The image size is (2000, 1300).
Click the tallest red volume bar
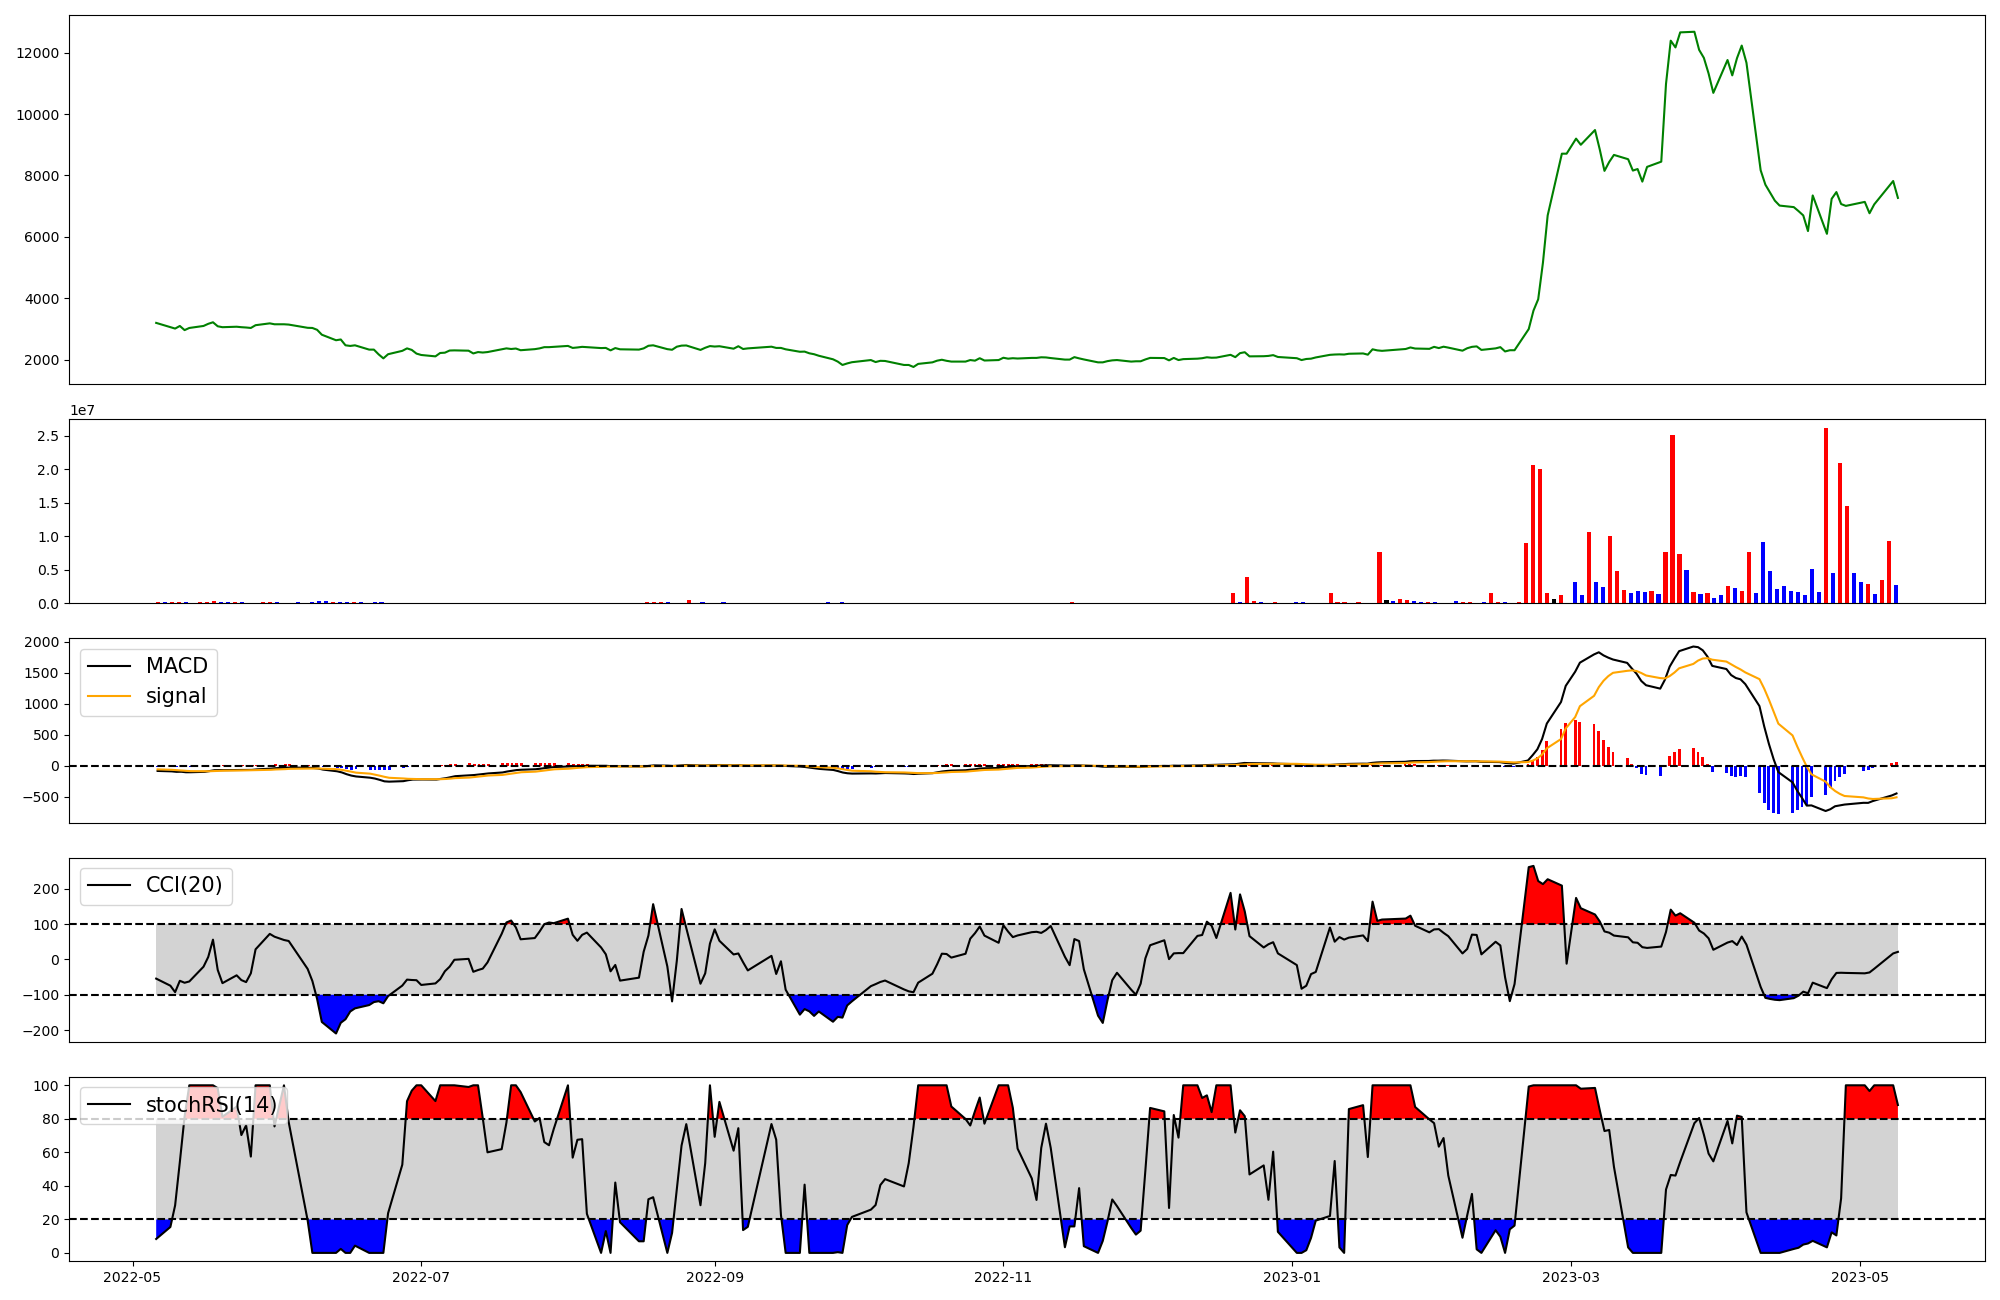[1826, 515]
